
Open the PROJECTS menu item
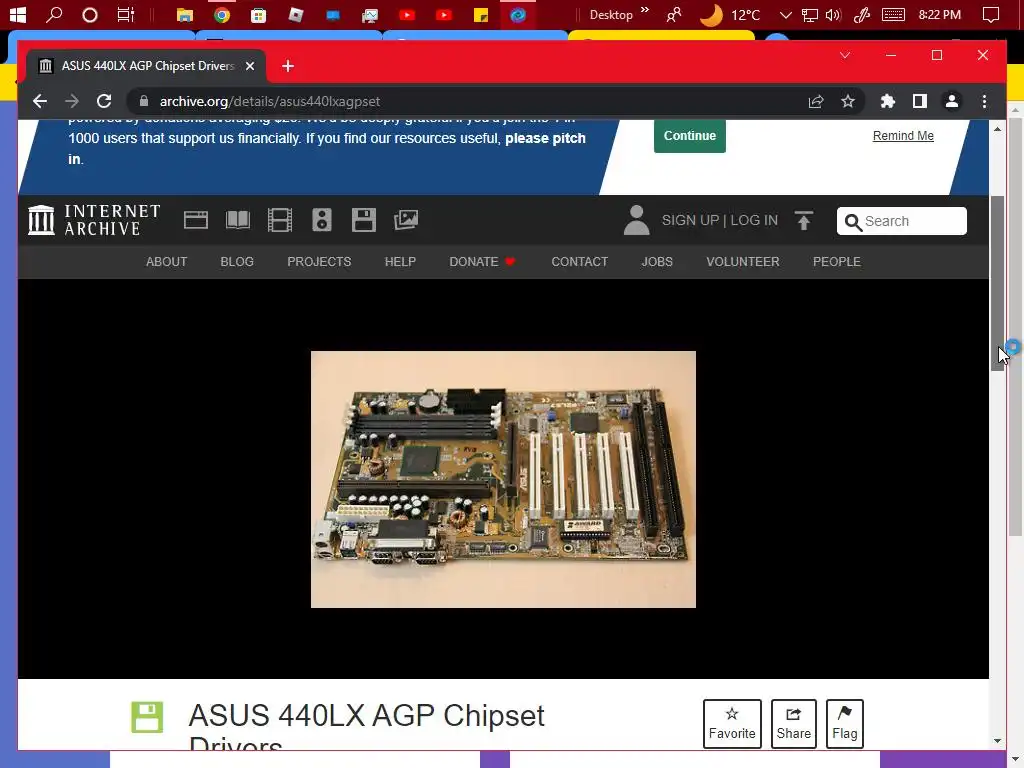319,262
